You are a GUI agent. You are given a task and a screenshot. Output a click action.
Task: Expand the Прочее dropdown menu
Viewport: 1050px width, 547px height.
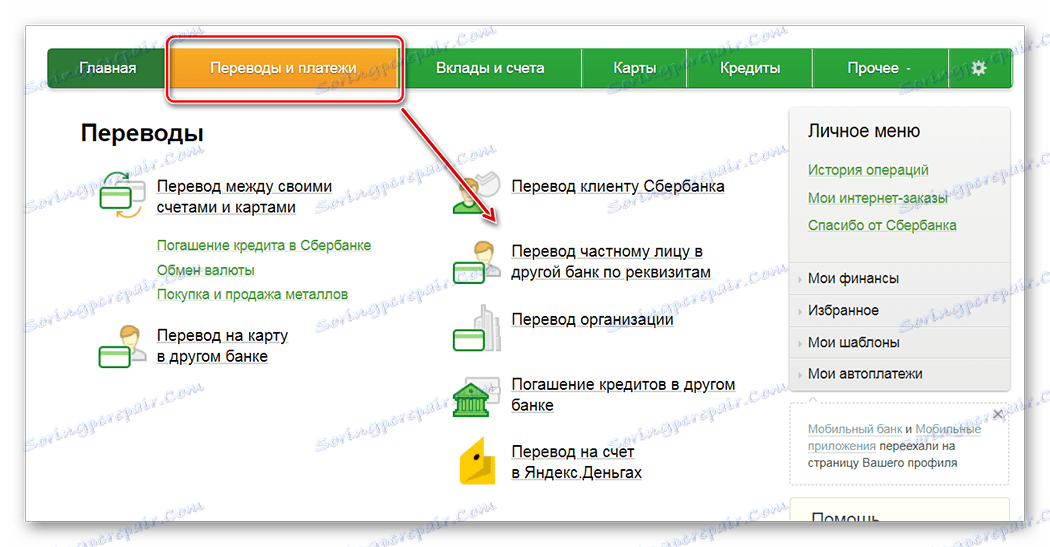pyautogui.click(x=879, y=68)
